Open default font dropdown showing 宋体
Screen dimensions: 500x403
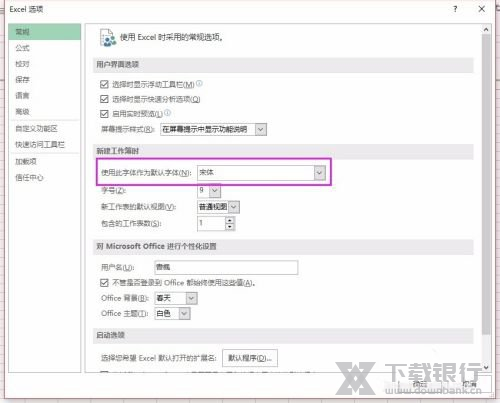tap(319, 173)
